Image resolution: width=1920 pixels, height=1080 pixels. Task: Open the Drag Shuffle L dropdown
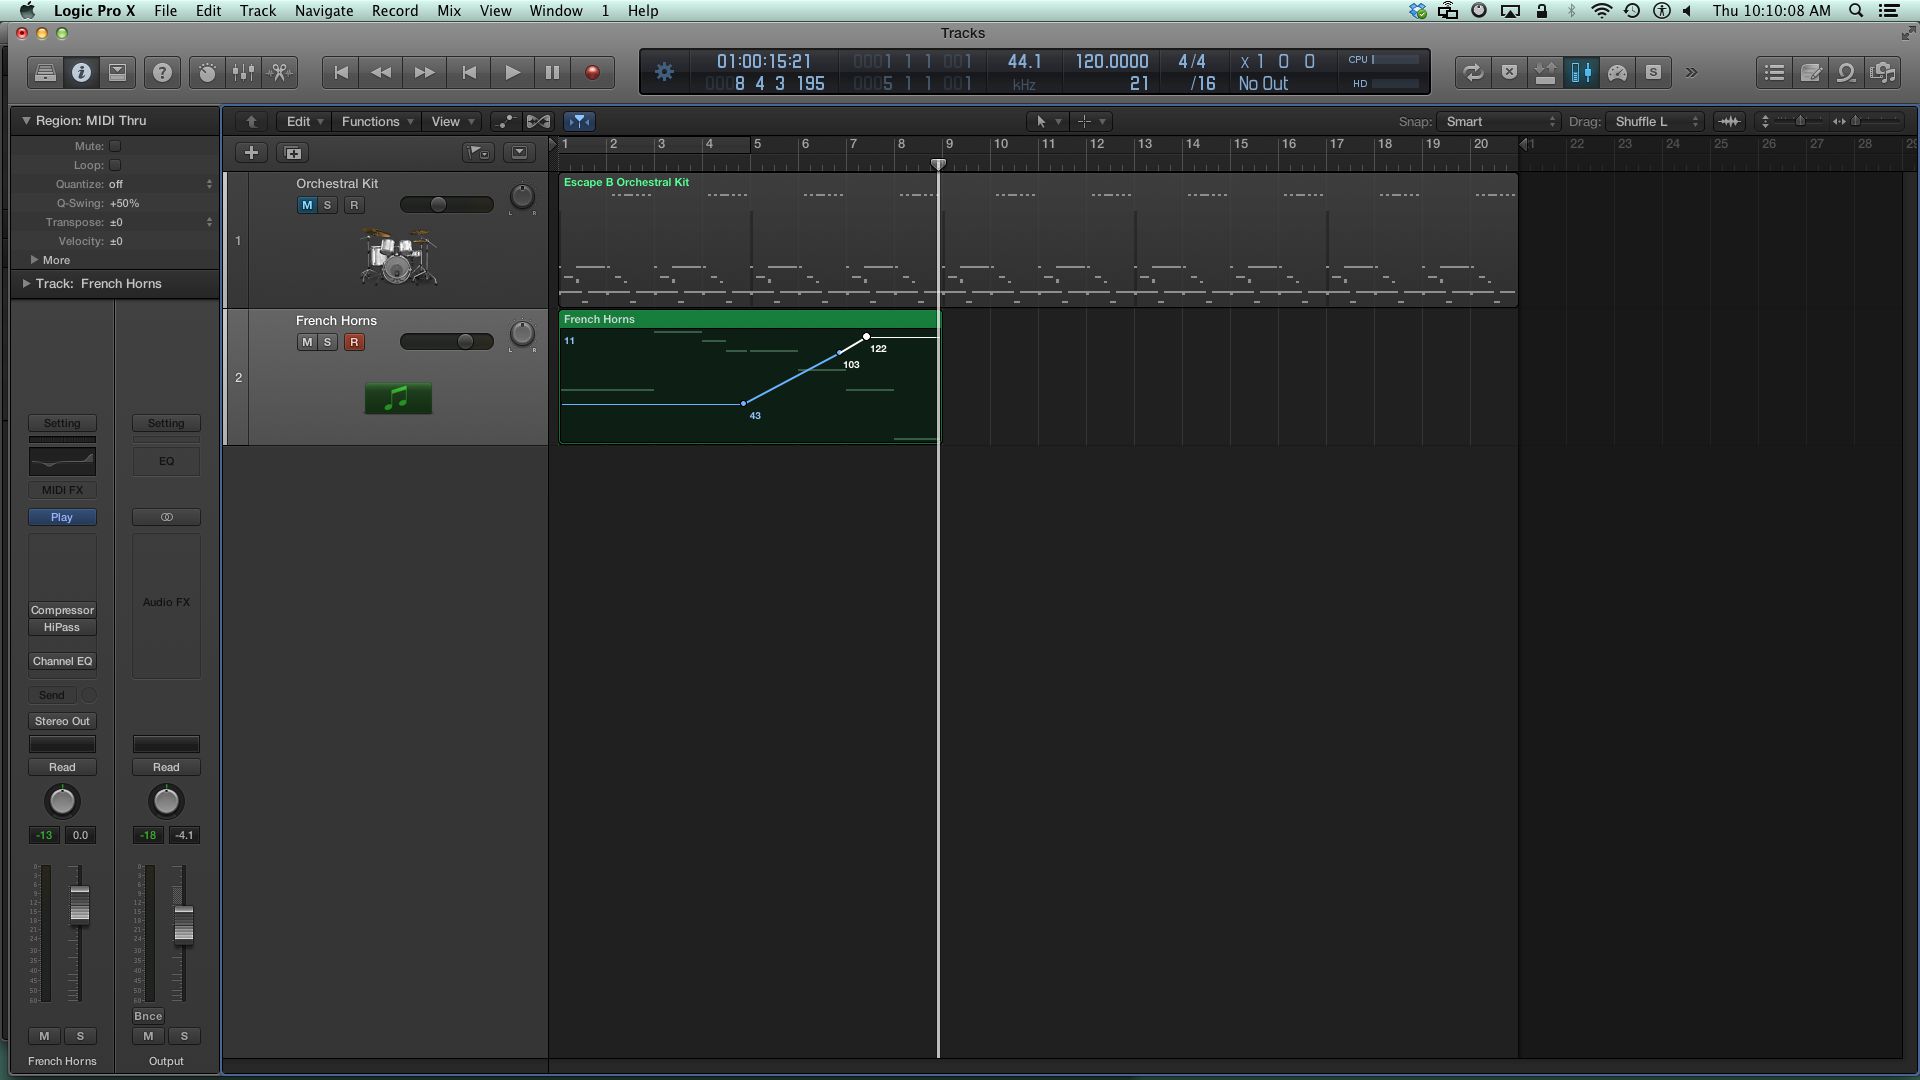1654,121
